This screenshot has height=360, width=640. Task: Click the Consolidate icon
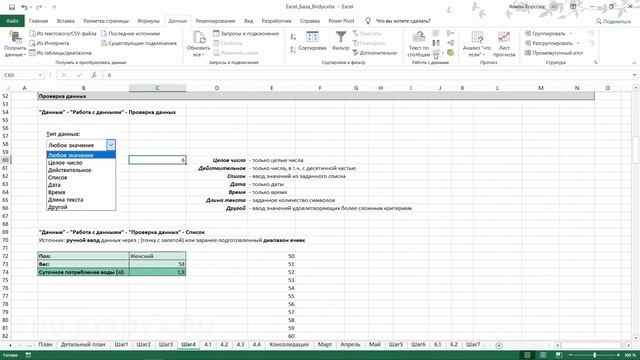pyautogui.click(x=451, y=33)
